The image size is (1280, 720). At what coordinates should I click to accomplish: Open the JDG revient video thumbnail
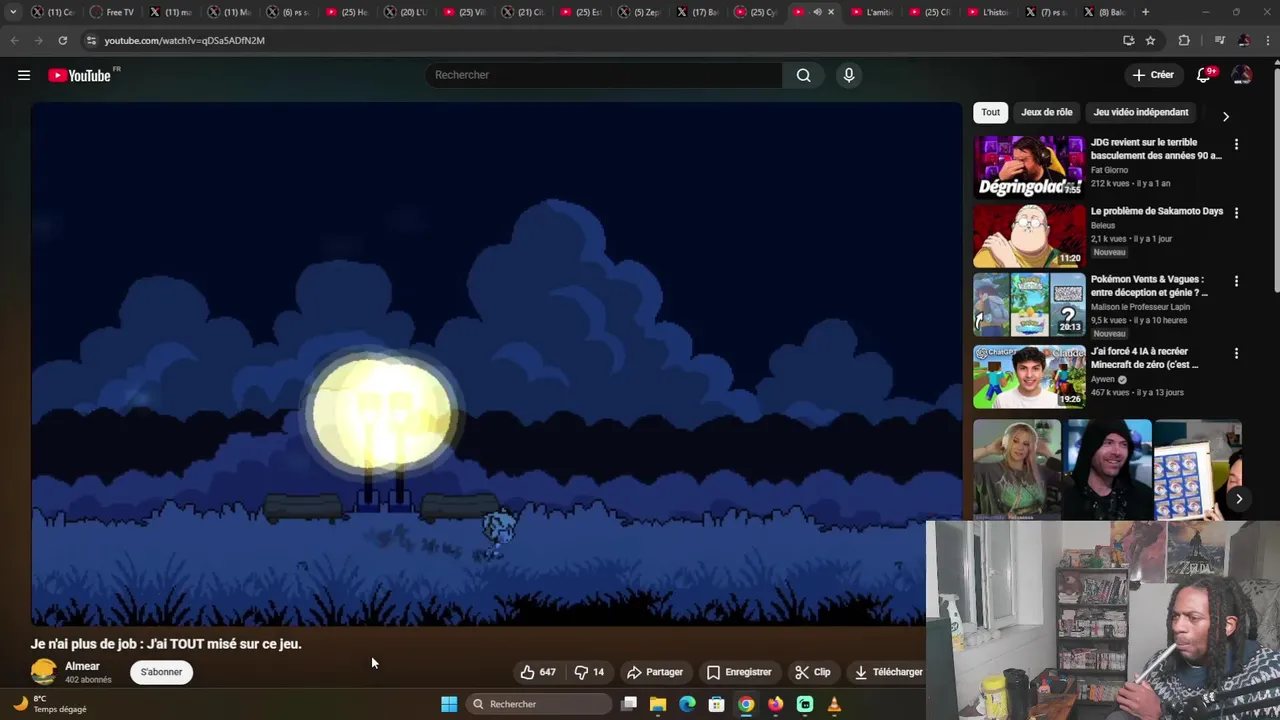pyautogui.click(x=1029, y=167)
